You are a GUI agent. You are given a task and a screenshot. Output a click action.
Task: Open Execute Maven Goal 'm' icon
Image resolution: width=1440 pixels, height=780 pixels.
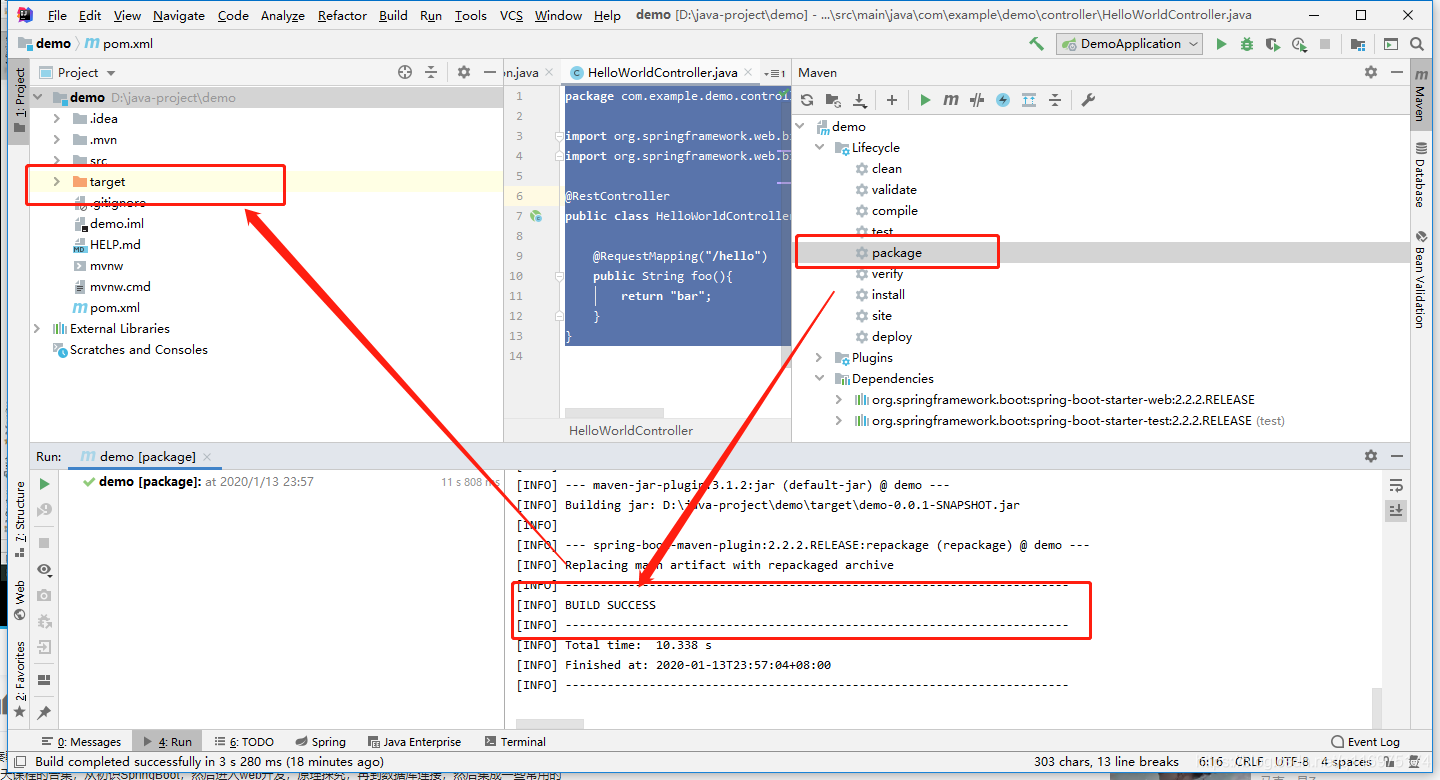[951, 100]
